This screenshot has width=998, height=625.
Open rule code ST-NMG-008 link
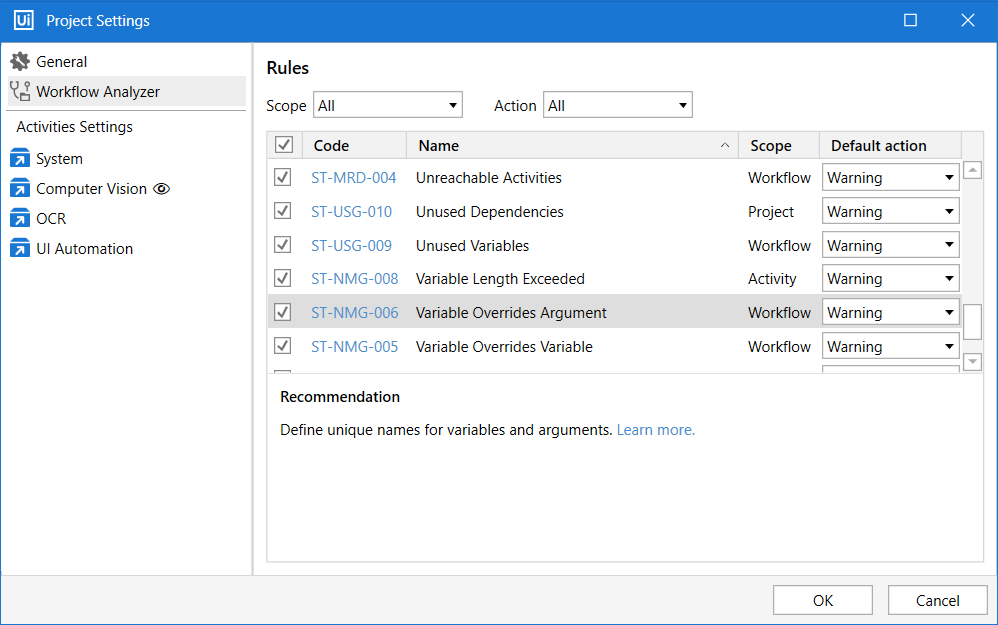[354, 279]
